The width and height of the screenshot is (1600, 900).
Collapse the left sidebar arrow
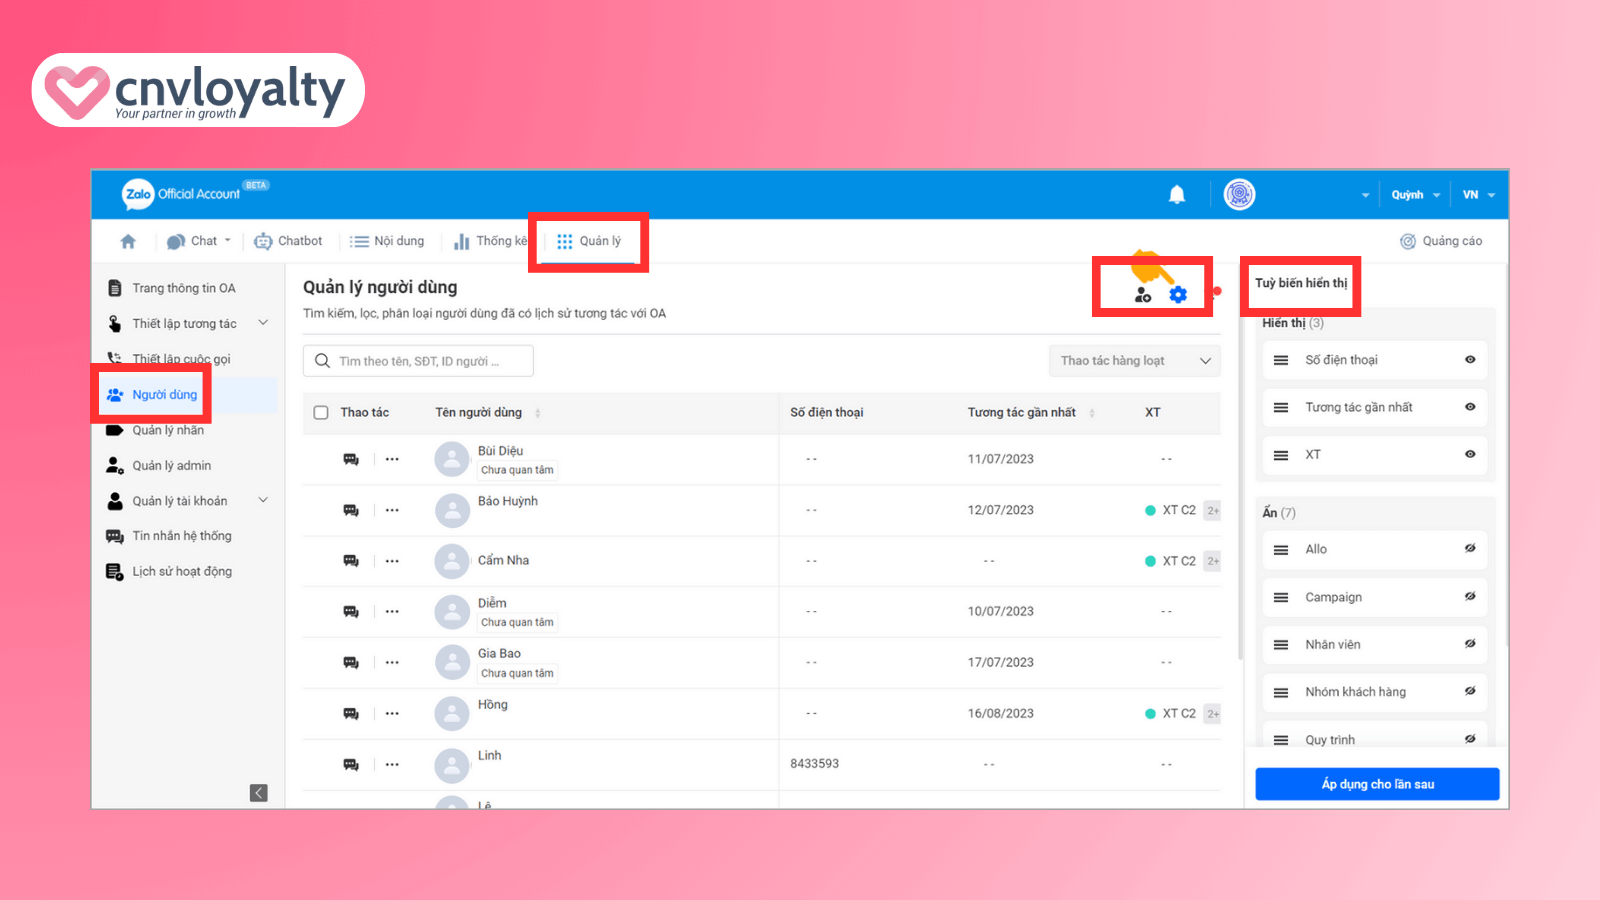[258, 793]
